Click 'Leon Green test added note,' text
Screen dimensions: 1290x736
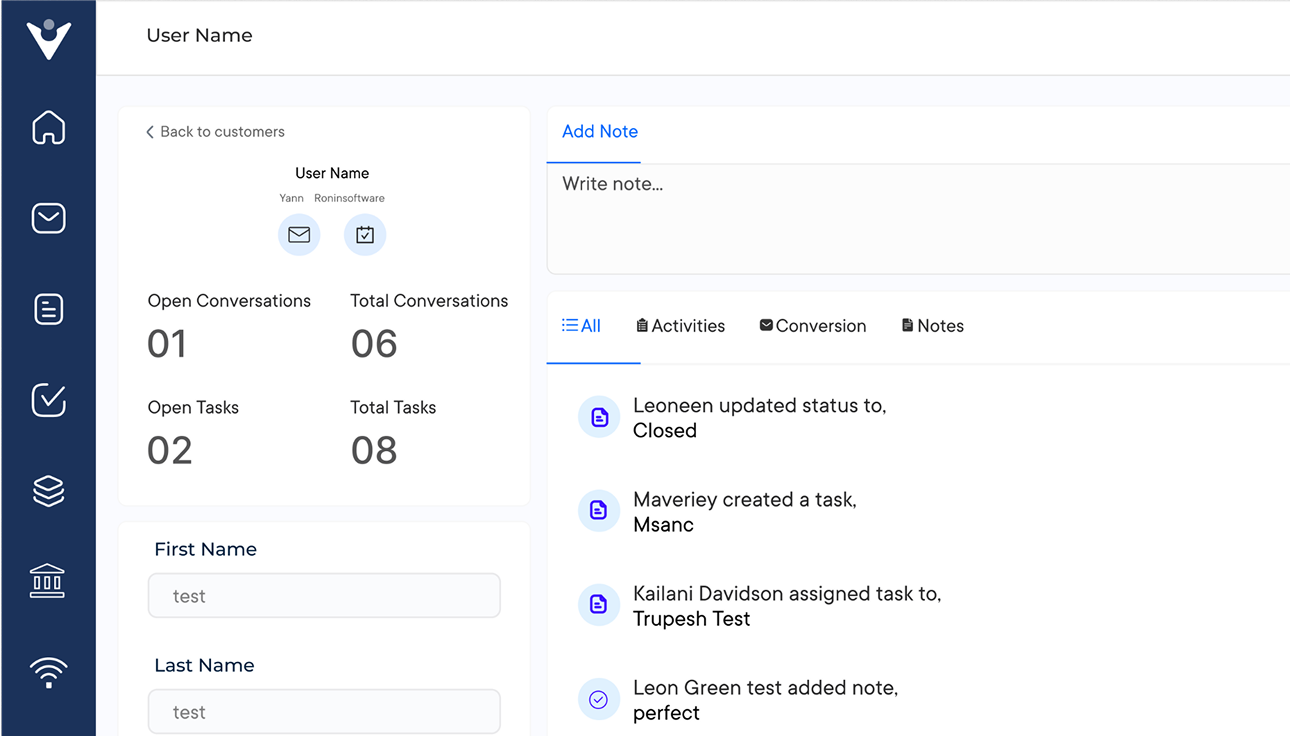[766, 688]
